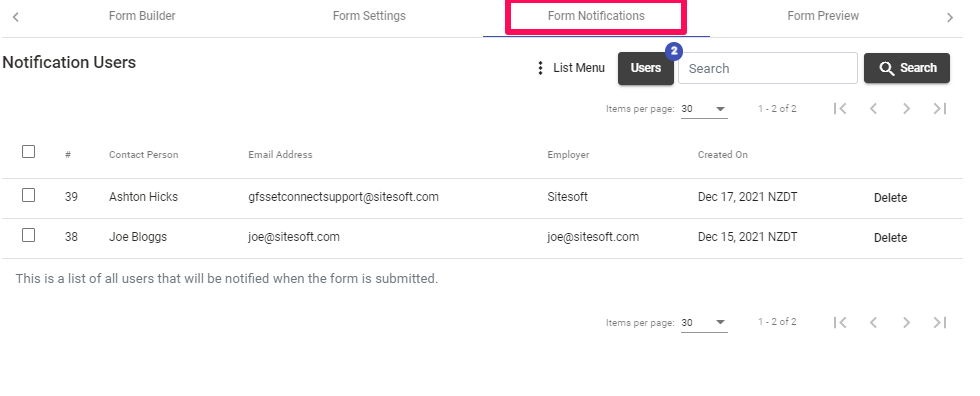This screenshot has width=980, height=396.
Task: Go to next page in bottom paginator
Action: 906,322
